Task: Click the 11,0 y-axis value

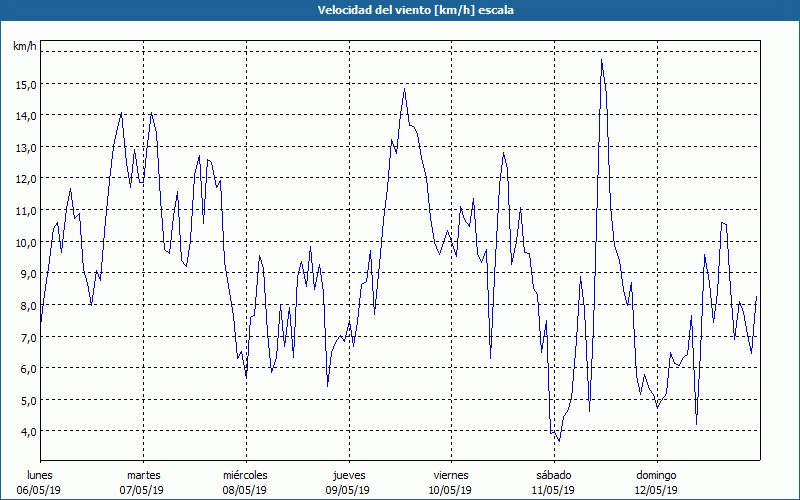Action: coord(26,211)
